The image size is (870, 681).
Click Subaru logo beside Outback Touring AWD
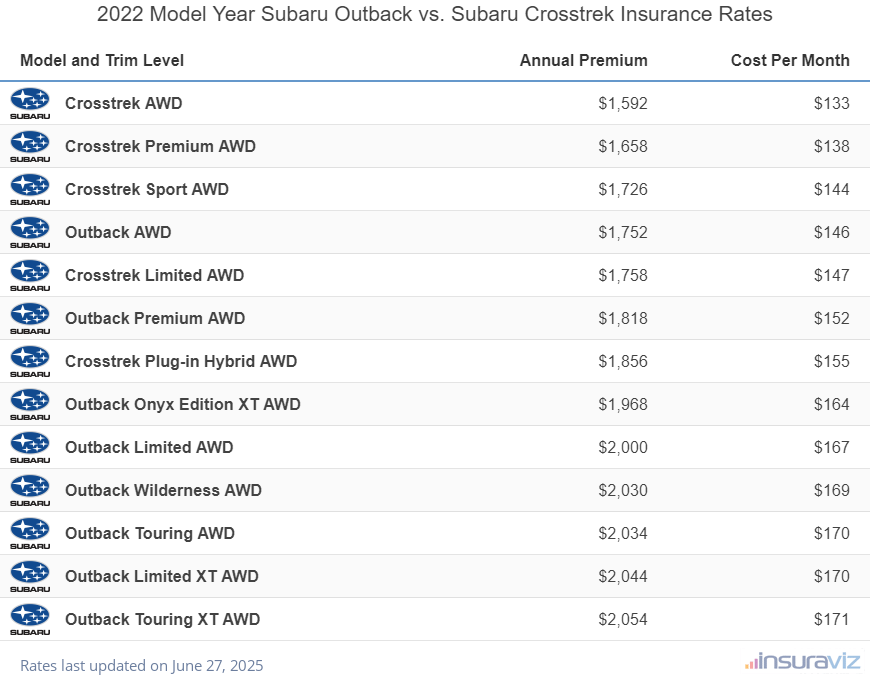pyautogui.click(x=30, y=534)
